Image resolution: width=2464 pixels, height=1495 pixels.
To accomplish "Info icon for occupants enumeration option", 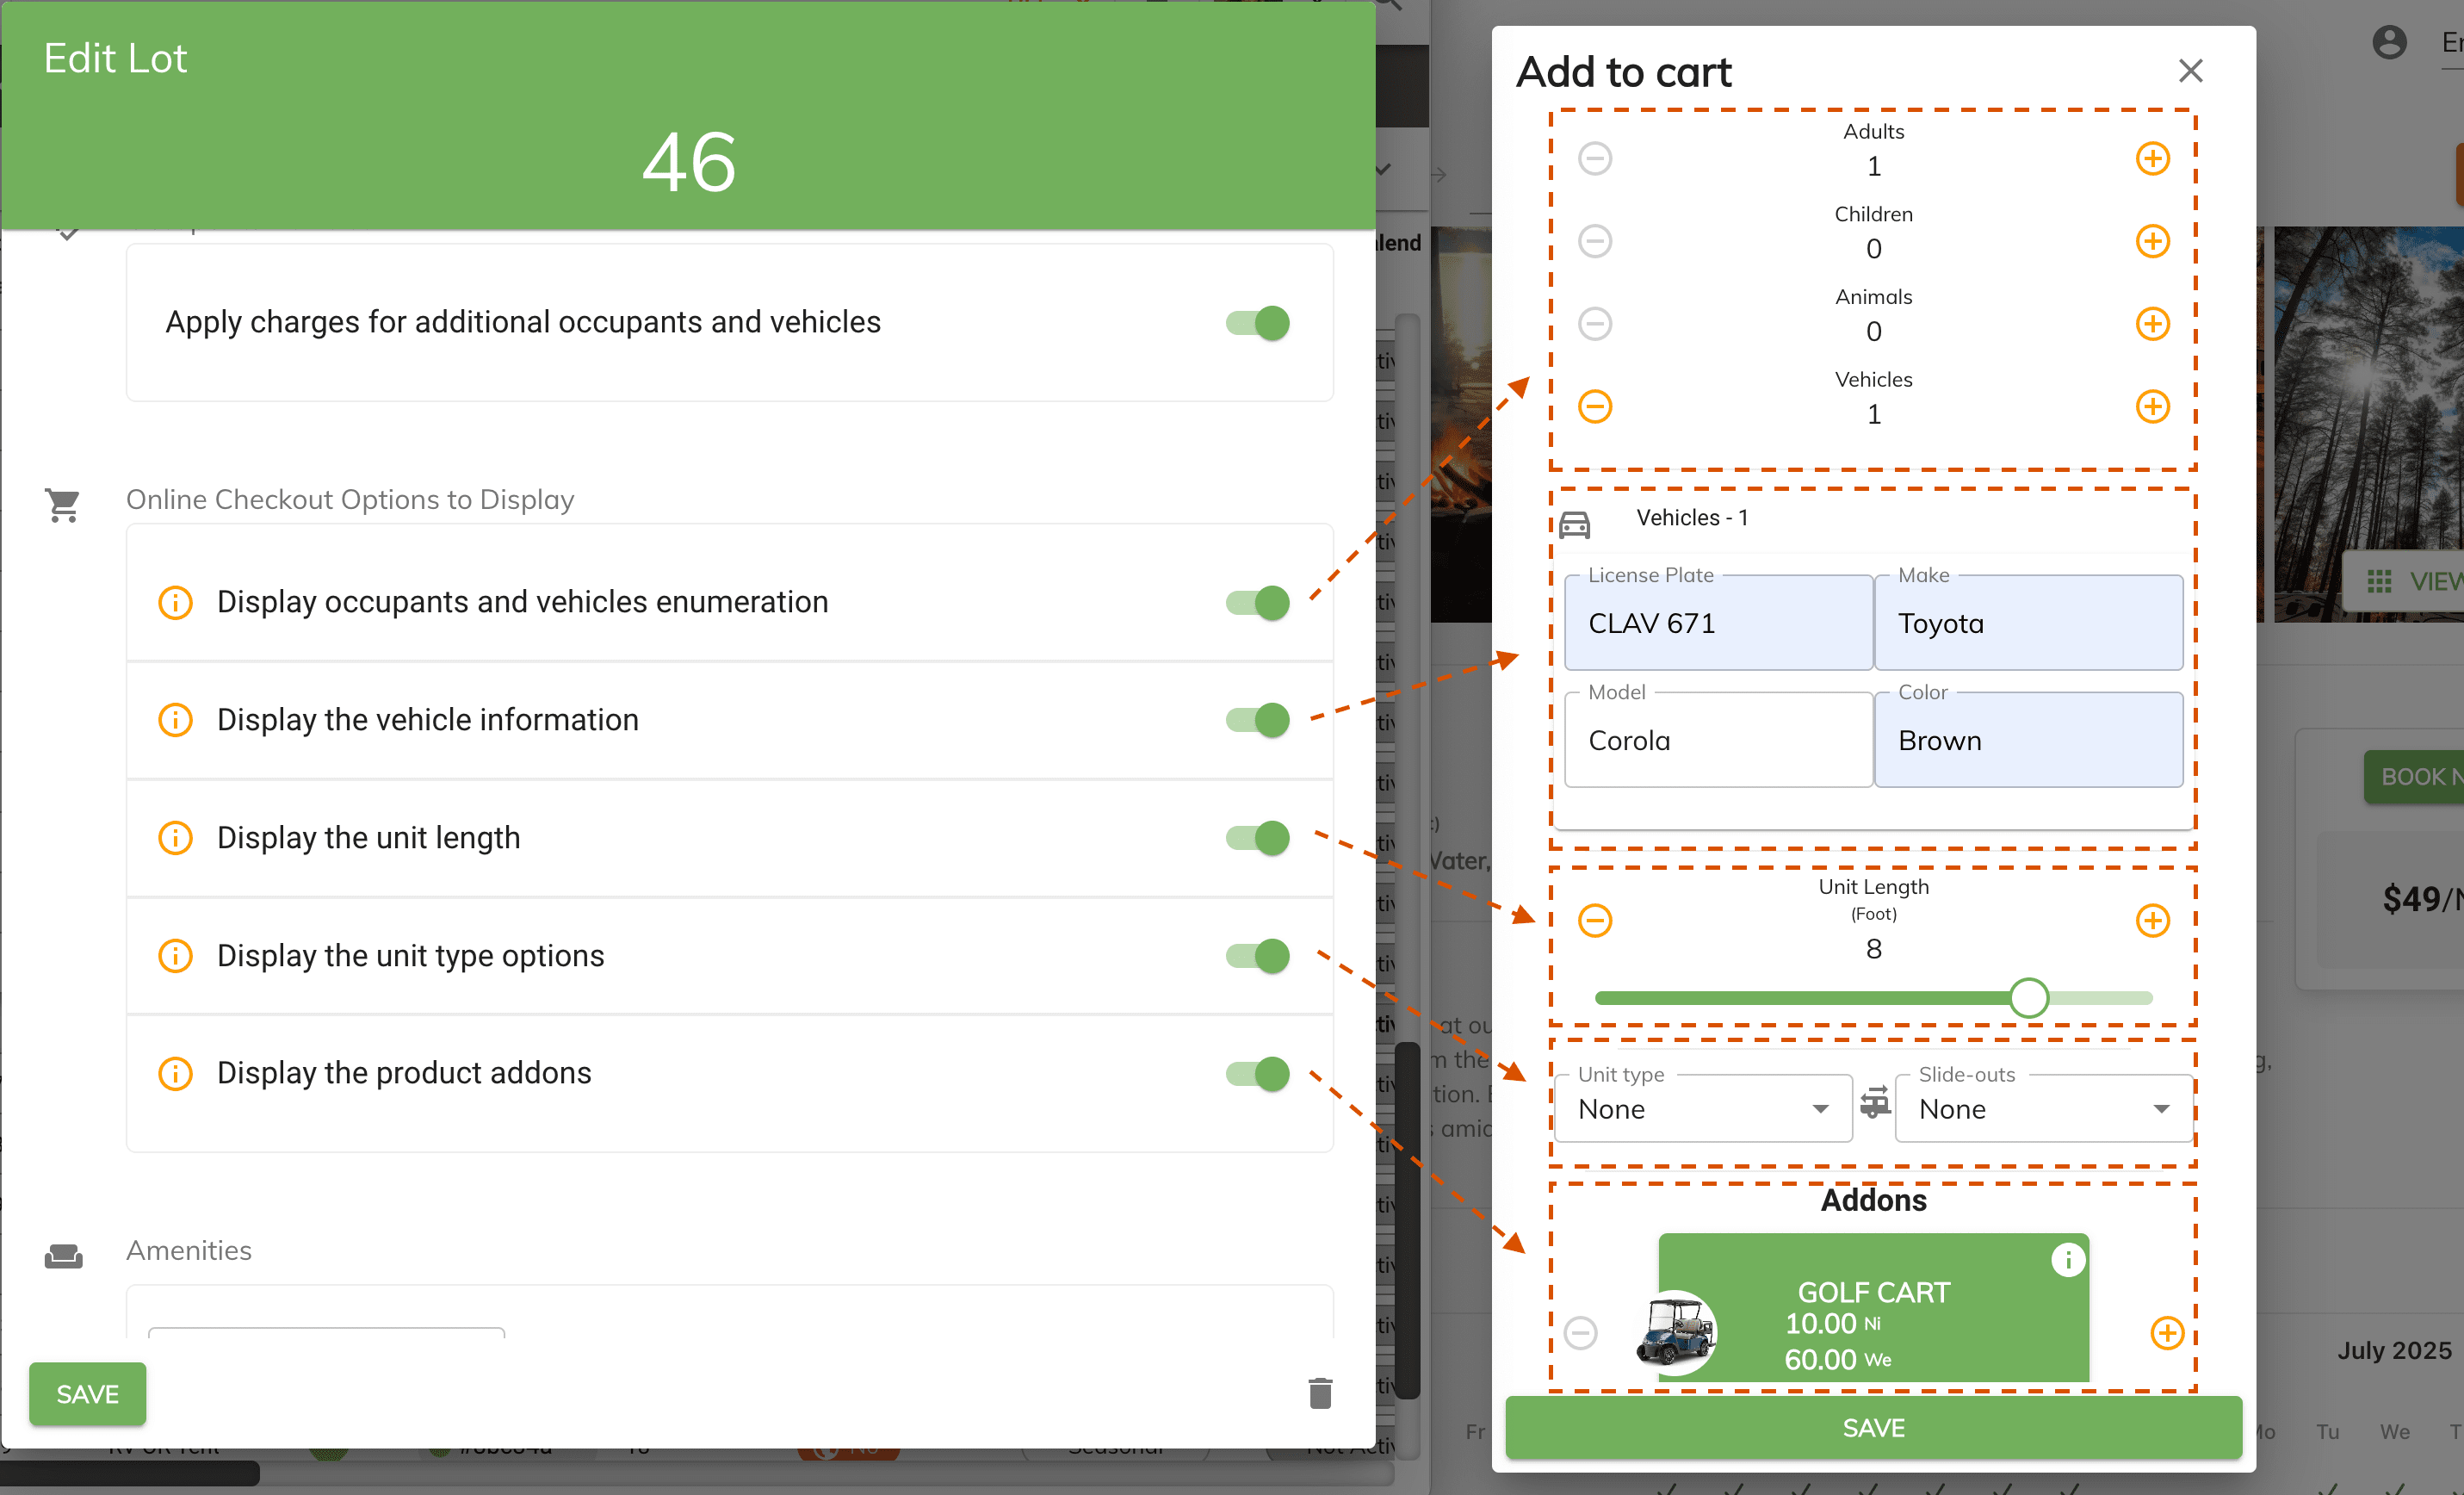I will (x=175, y=602).
